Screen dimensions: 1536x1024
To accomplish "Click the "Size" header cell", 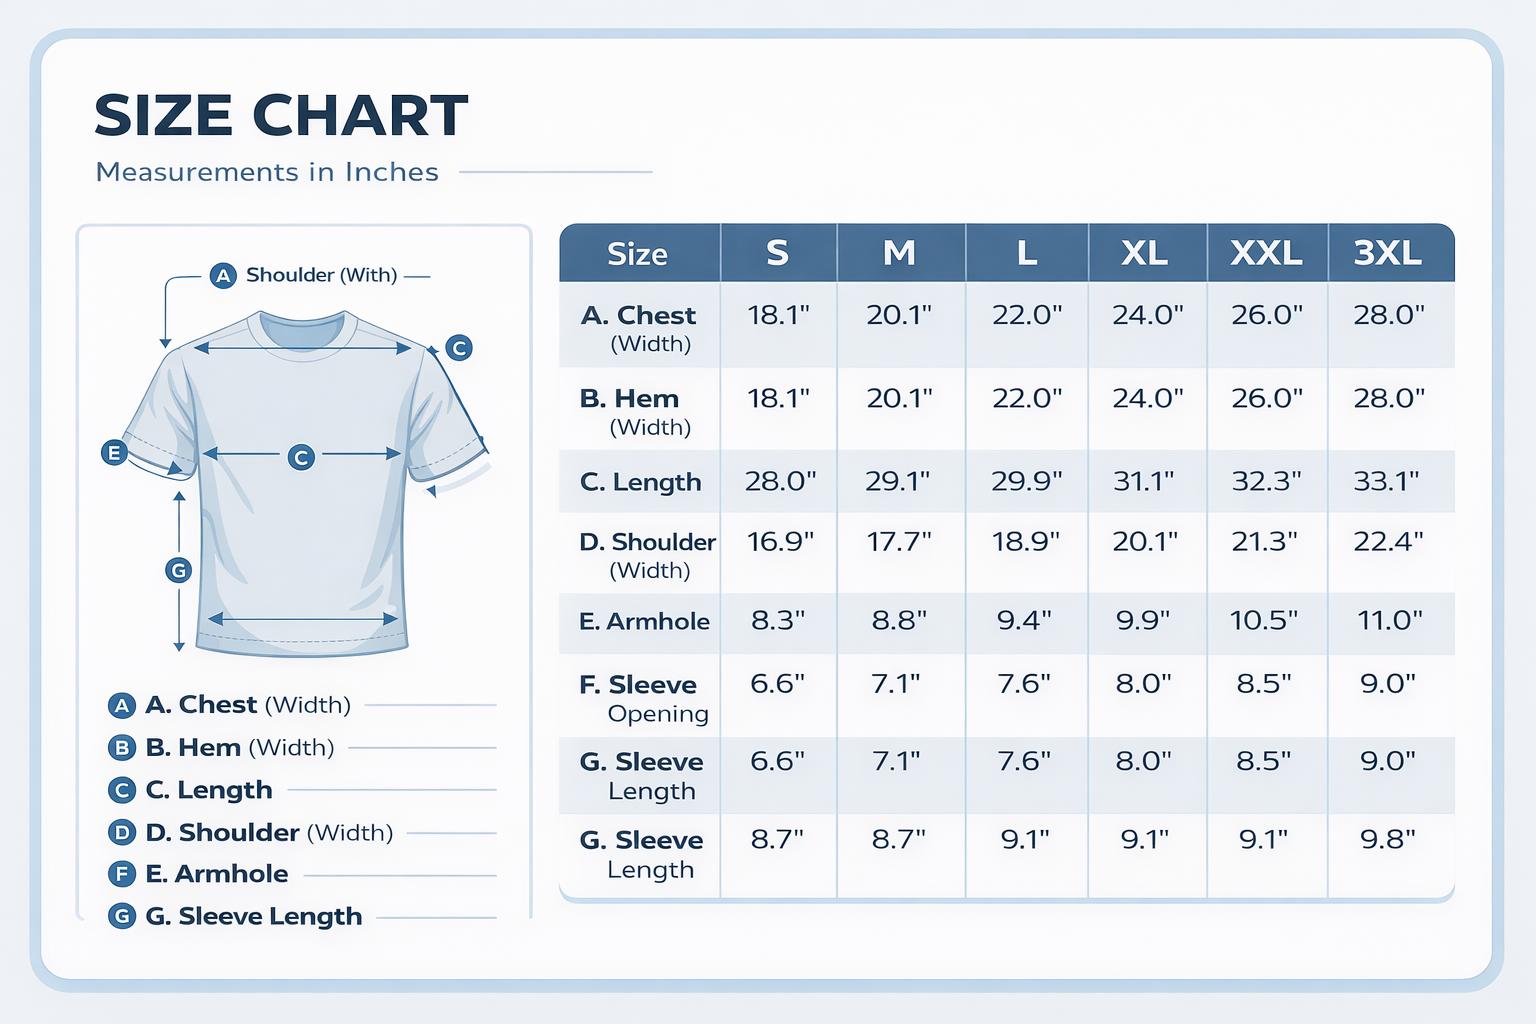I will [x=637, y=254].
